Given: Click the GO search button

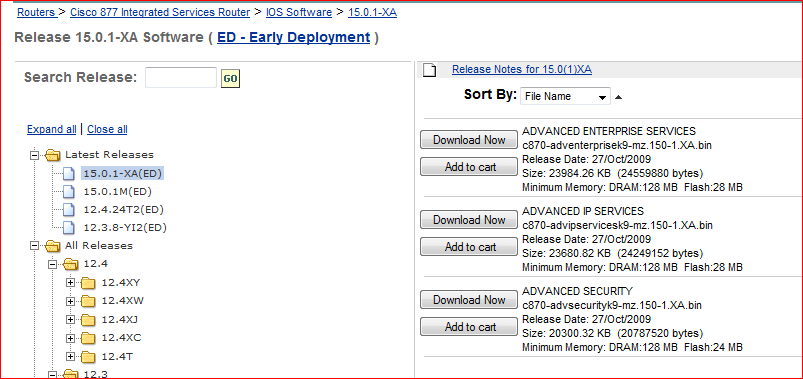Looking at the screenshot, I should pyautogui.click(x=230, y=78).
